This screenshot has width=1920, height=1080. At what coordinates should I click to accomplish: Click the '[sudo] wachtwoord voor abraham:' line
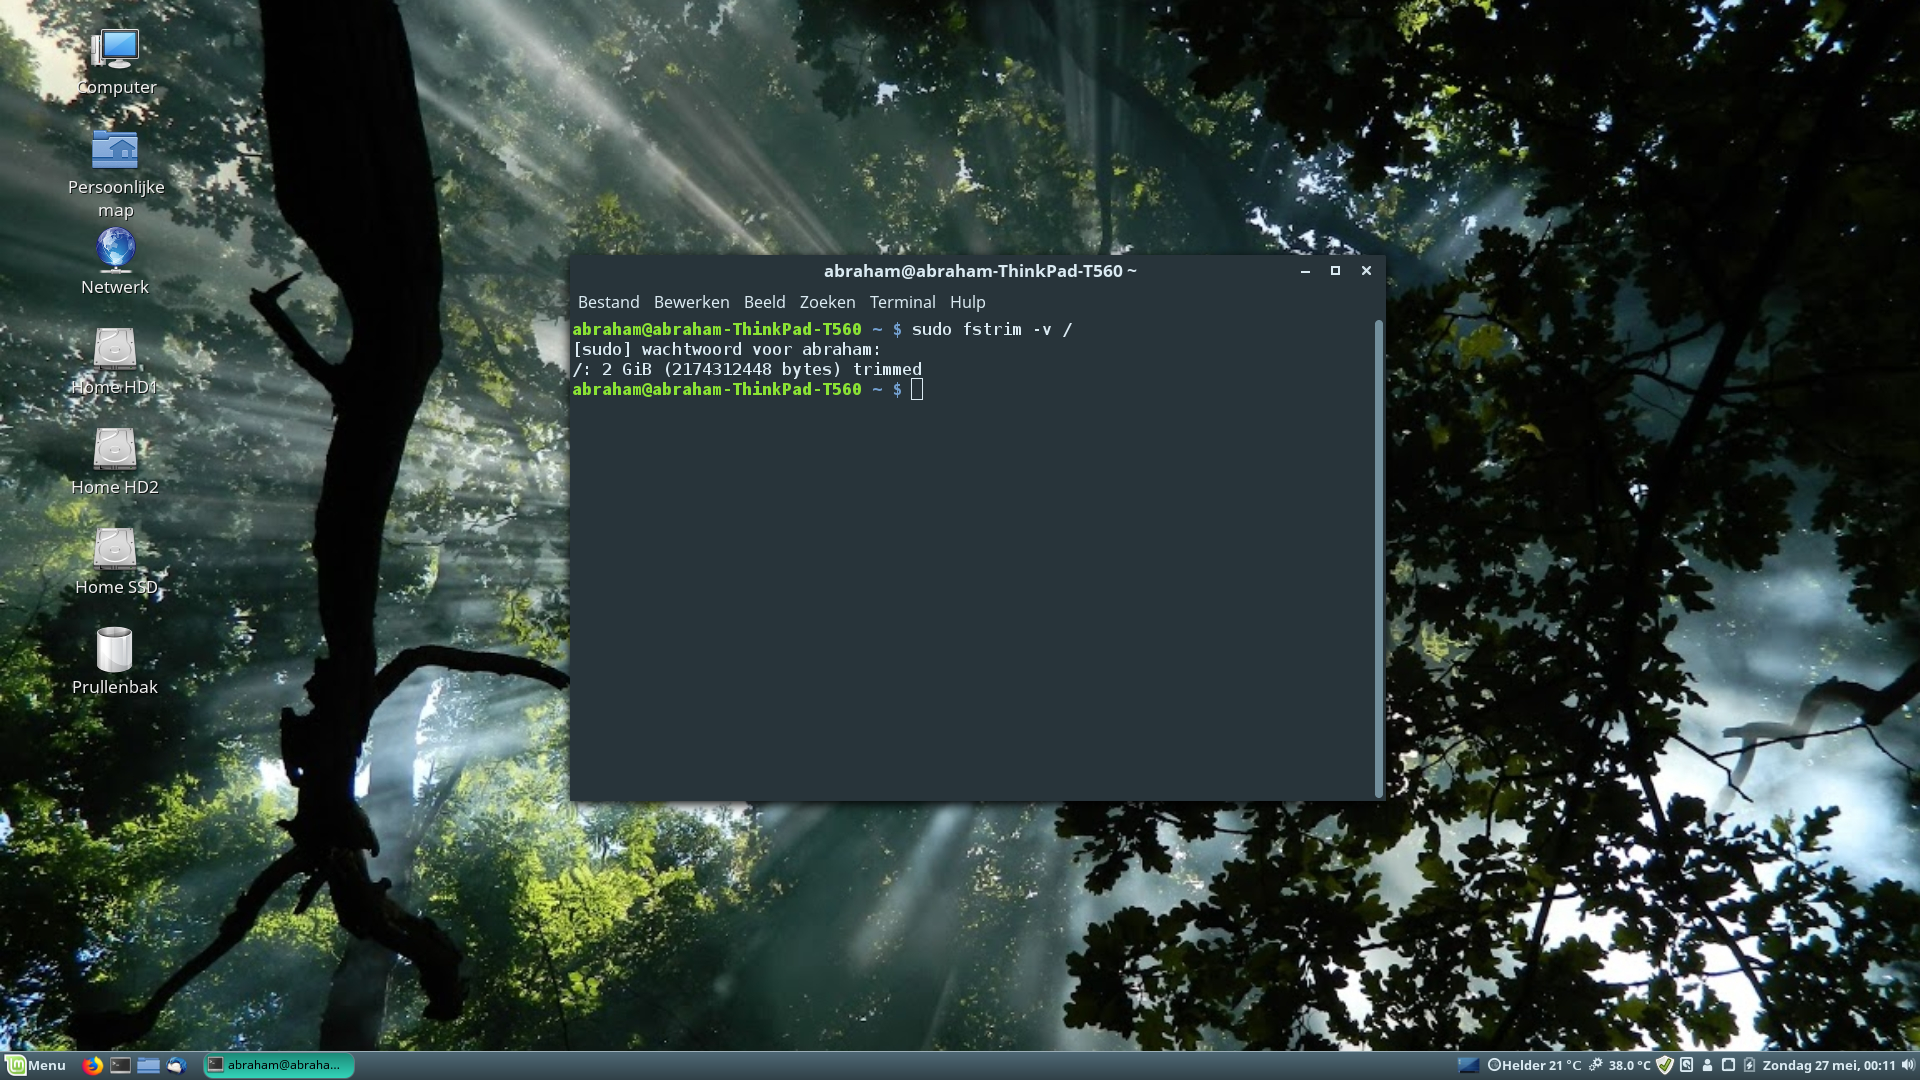click(726, 349)
